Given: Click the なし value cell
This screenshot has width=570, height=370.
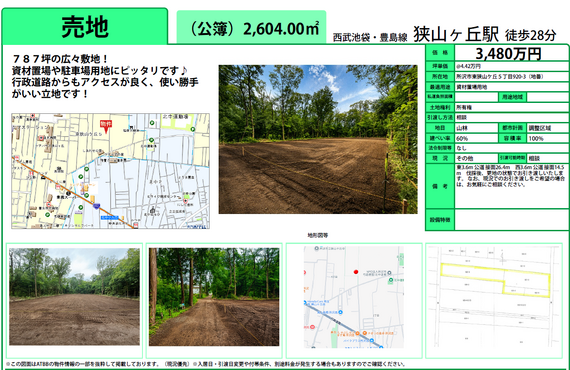Looking at the screenshot, I should click(511, 148).
